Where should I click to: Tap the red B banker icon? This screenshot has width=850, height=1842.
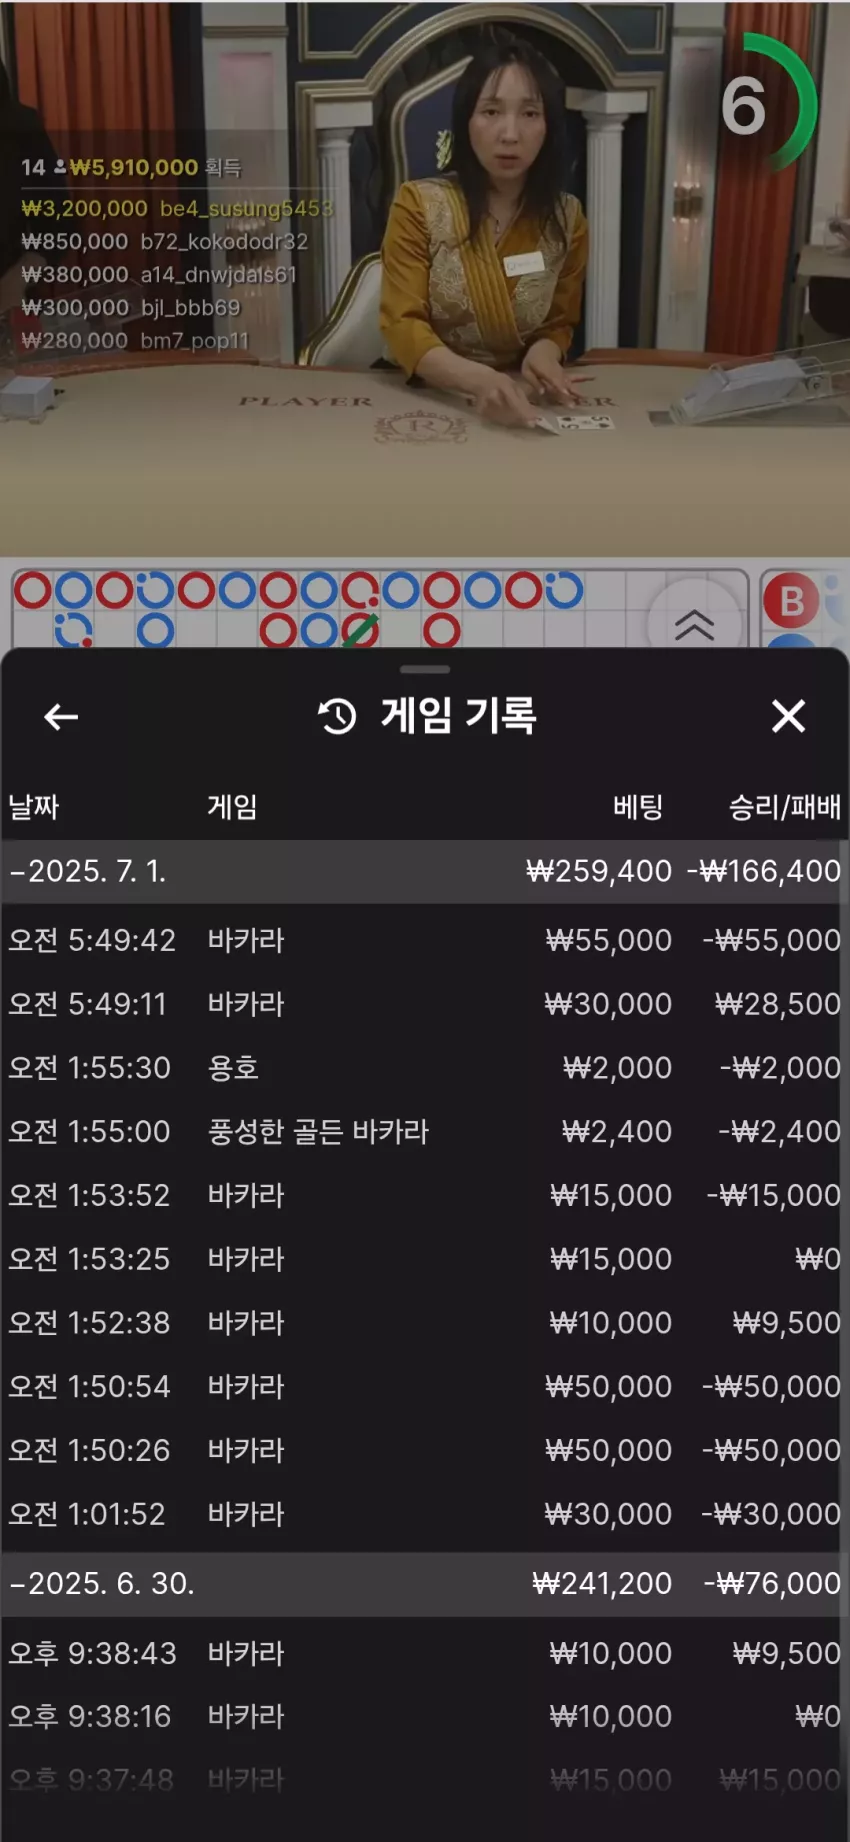click(791, 600)
